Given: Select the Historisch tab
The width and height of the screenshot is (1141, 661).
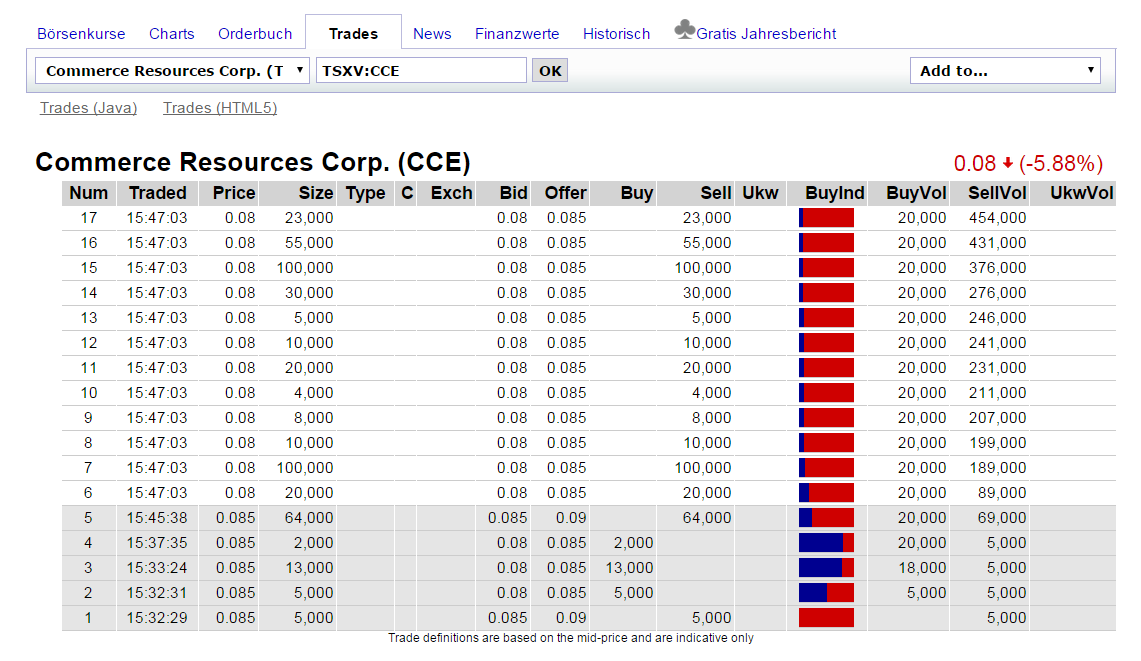Looking at the screenshot, I should 616,33.
